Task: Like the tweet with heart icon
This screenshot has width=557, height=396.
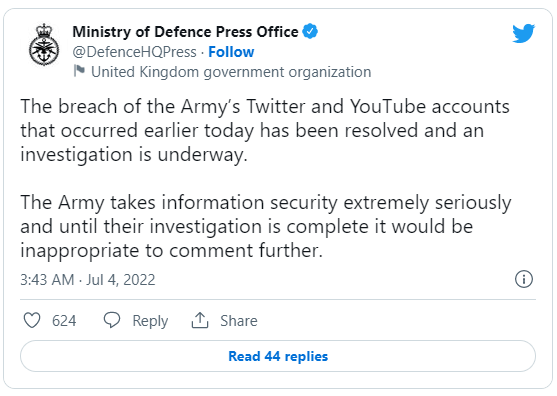Action: 32,320
